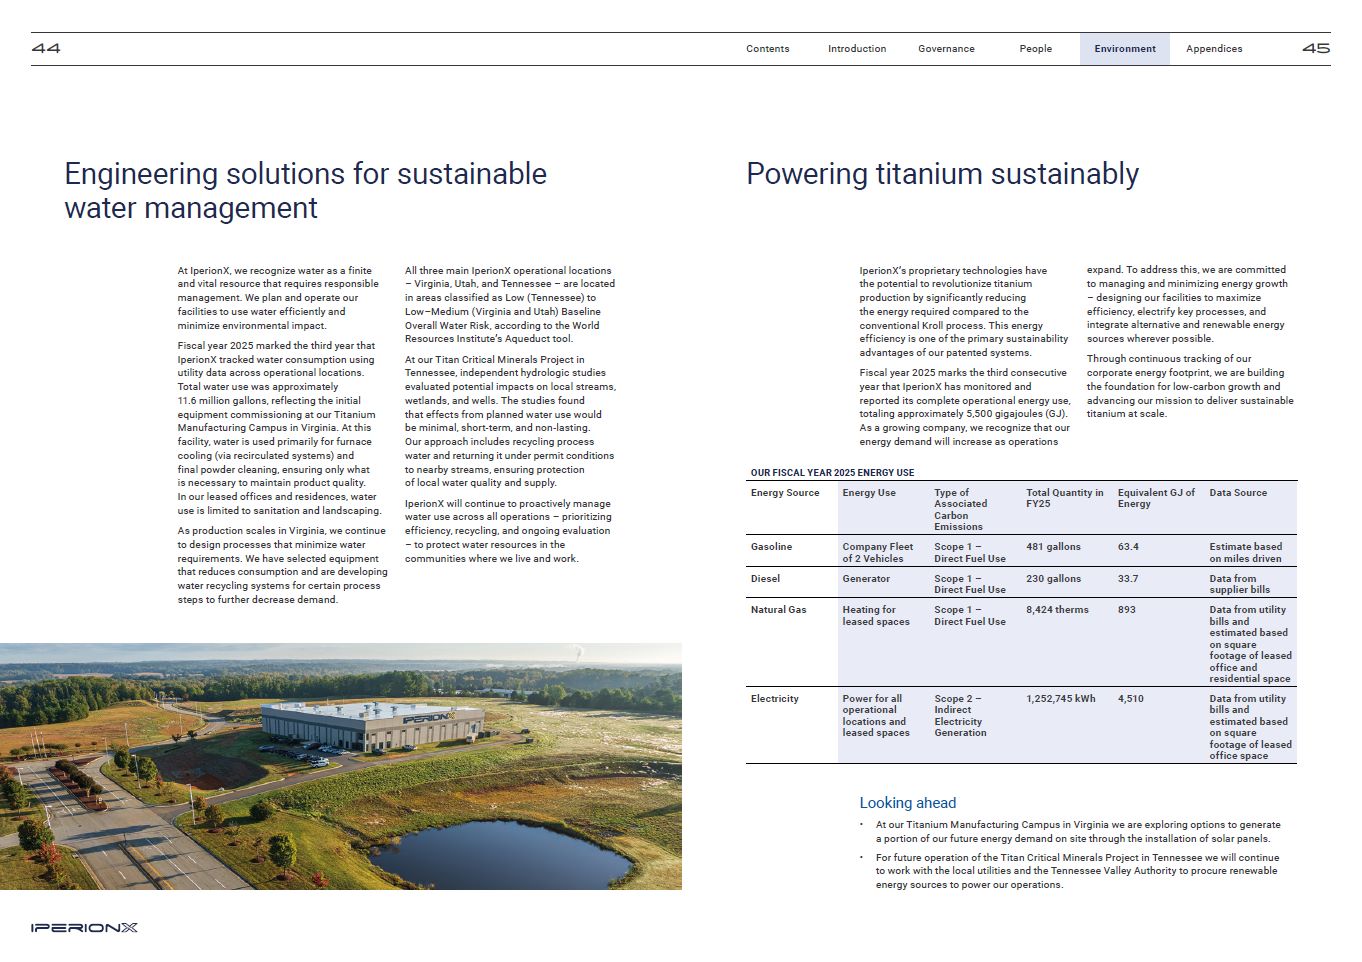Click the sustainable water management heading
Image resolution: width=1362 pixels, height=962 pixels.
pos(305,190)
